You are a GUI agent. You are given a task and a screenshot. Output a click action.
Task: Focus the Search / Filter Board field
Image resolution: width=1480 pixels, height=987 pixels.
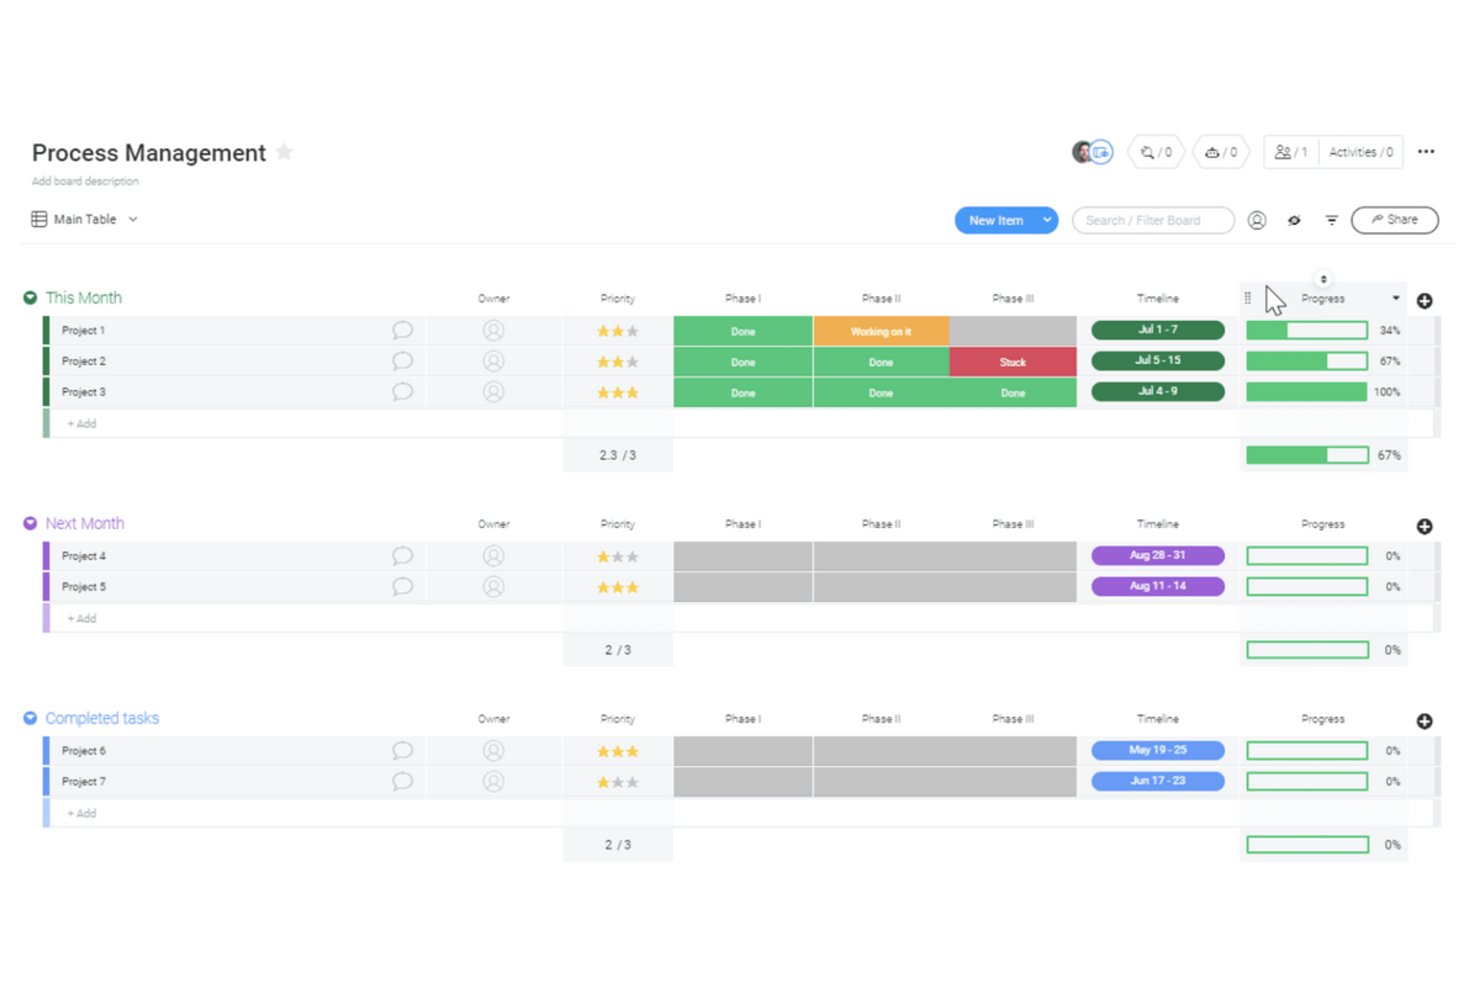coord(1153,220)
